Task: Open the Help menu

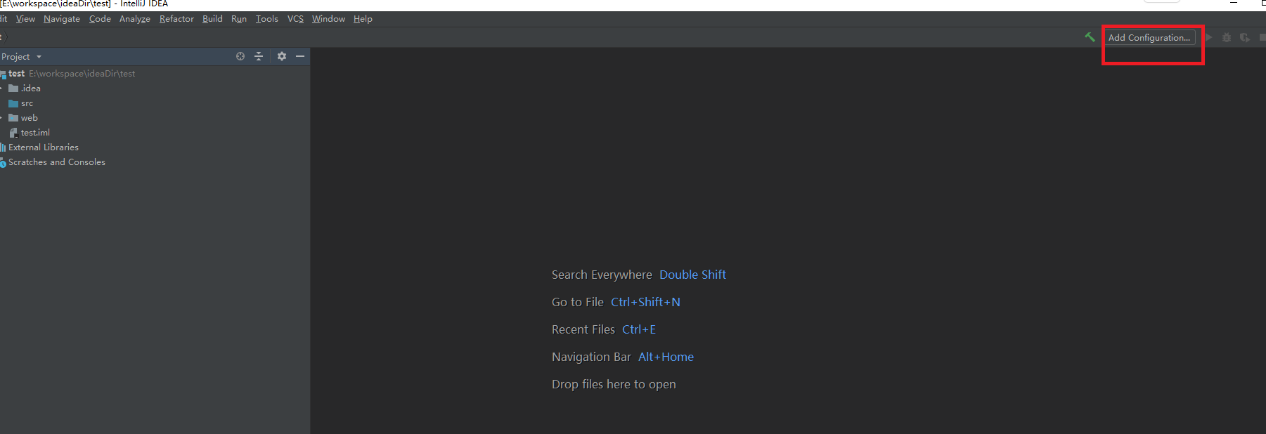Action: (x=363, y=19)
